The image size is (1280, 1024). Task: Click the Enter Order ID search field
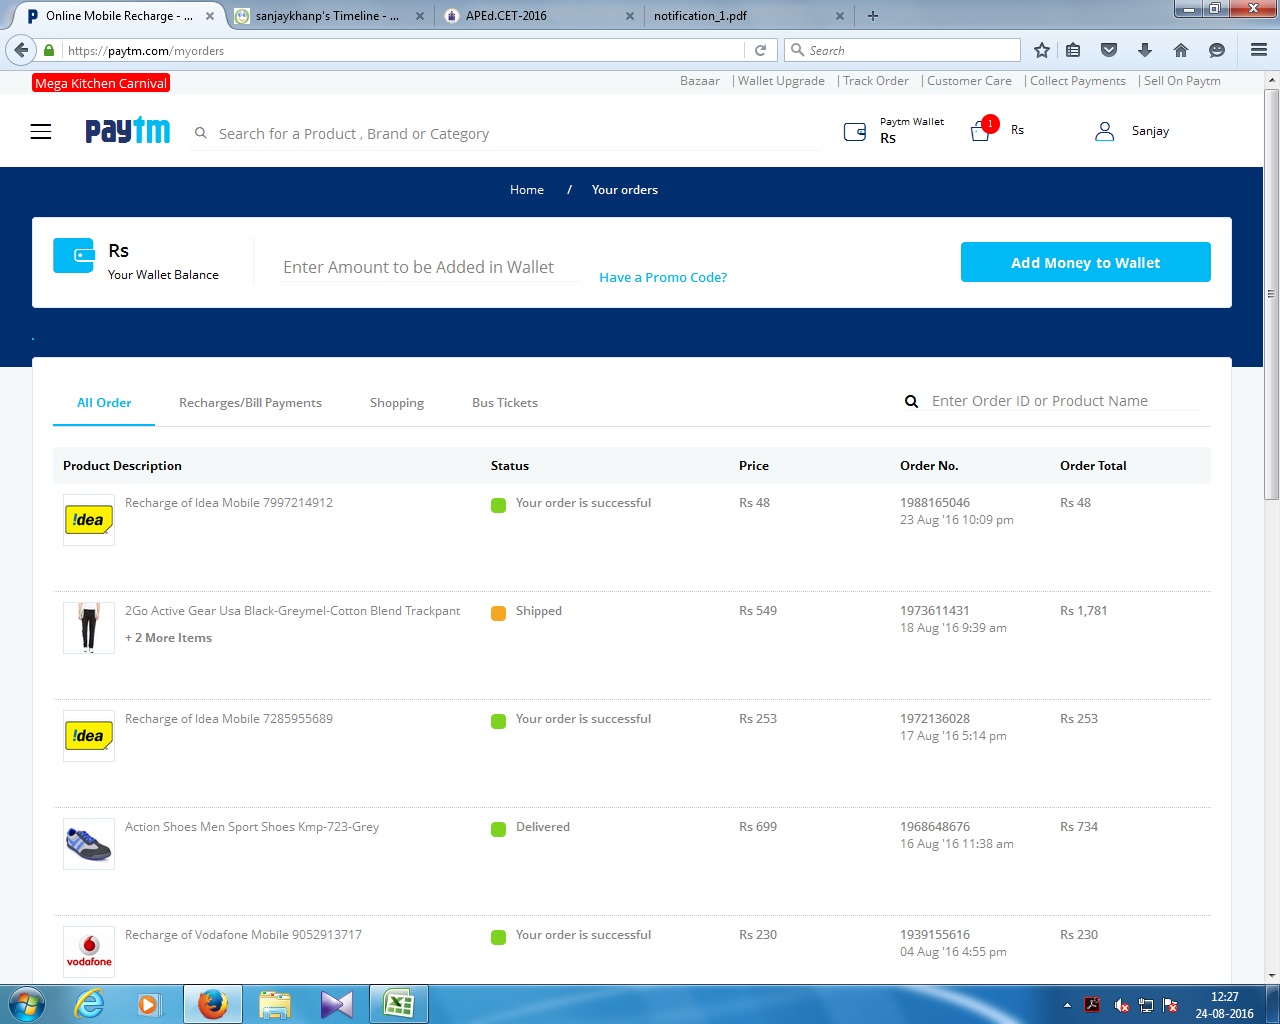tap(1063, 401)
